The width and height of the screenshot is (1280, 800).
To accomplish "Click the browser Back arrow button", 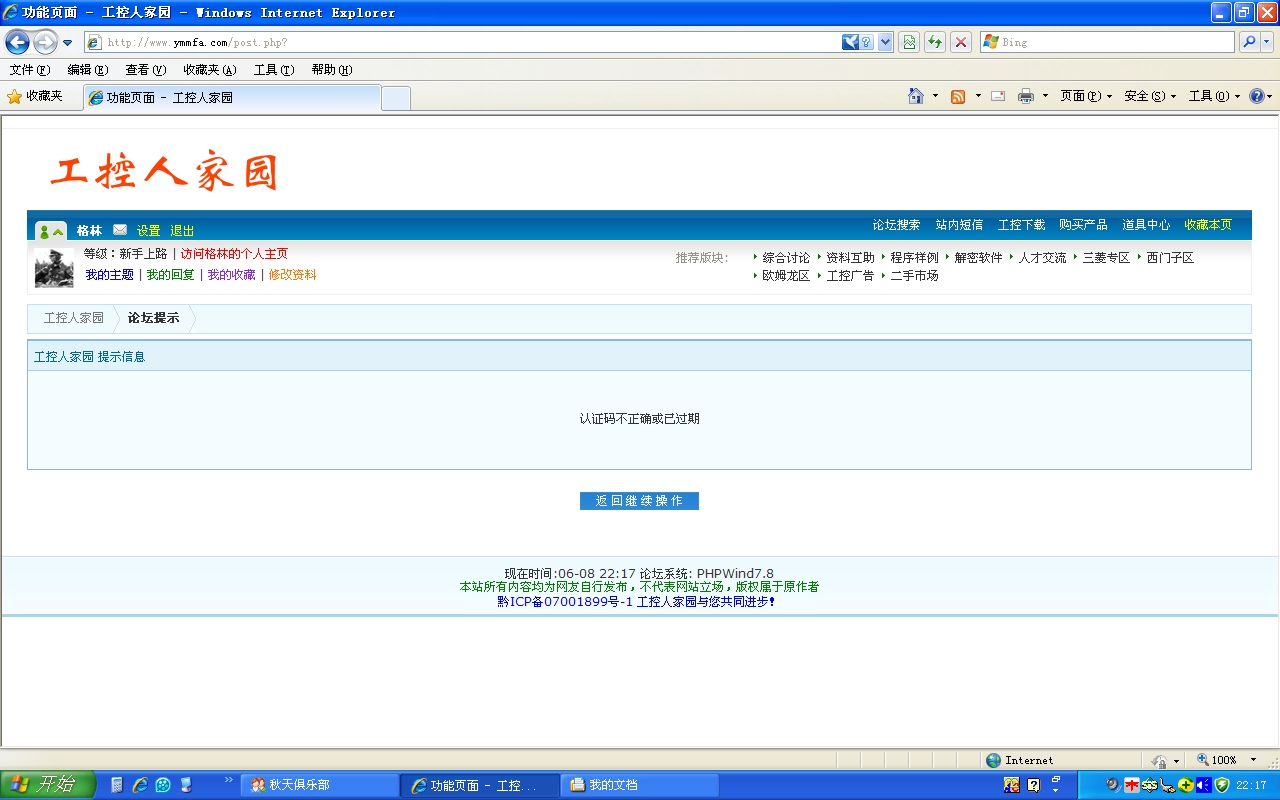I will [x=17, y=42].
